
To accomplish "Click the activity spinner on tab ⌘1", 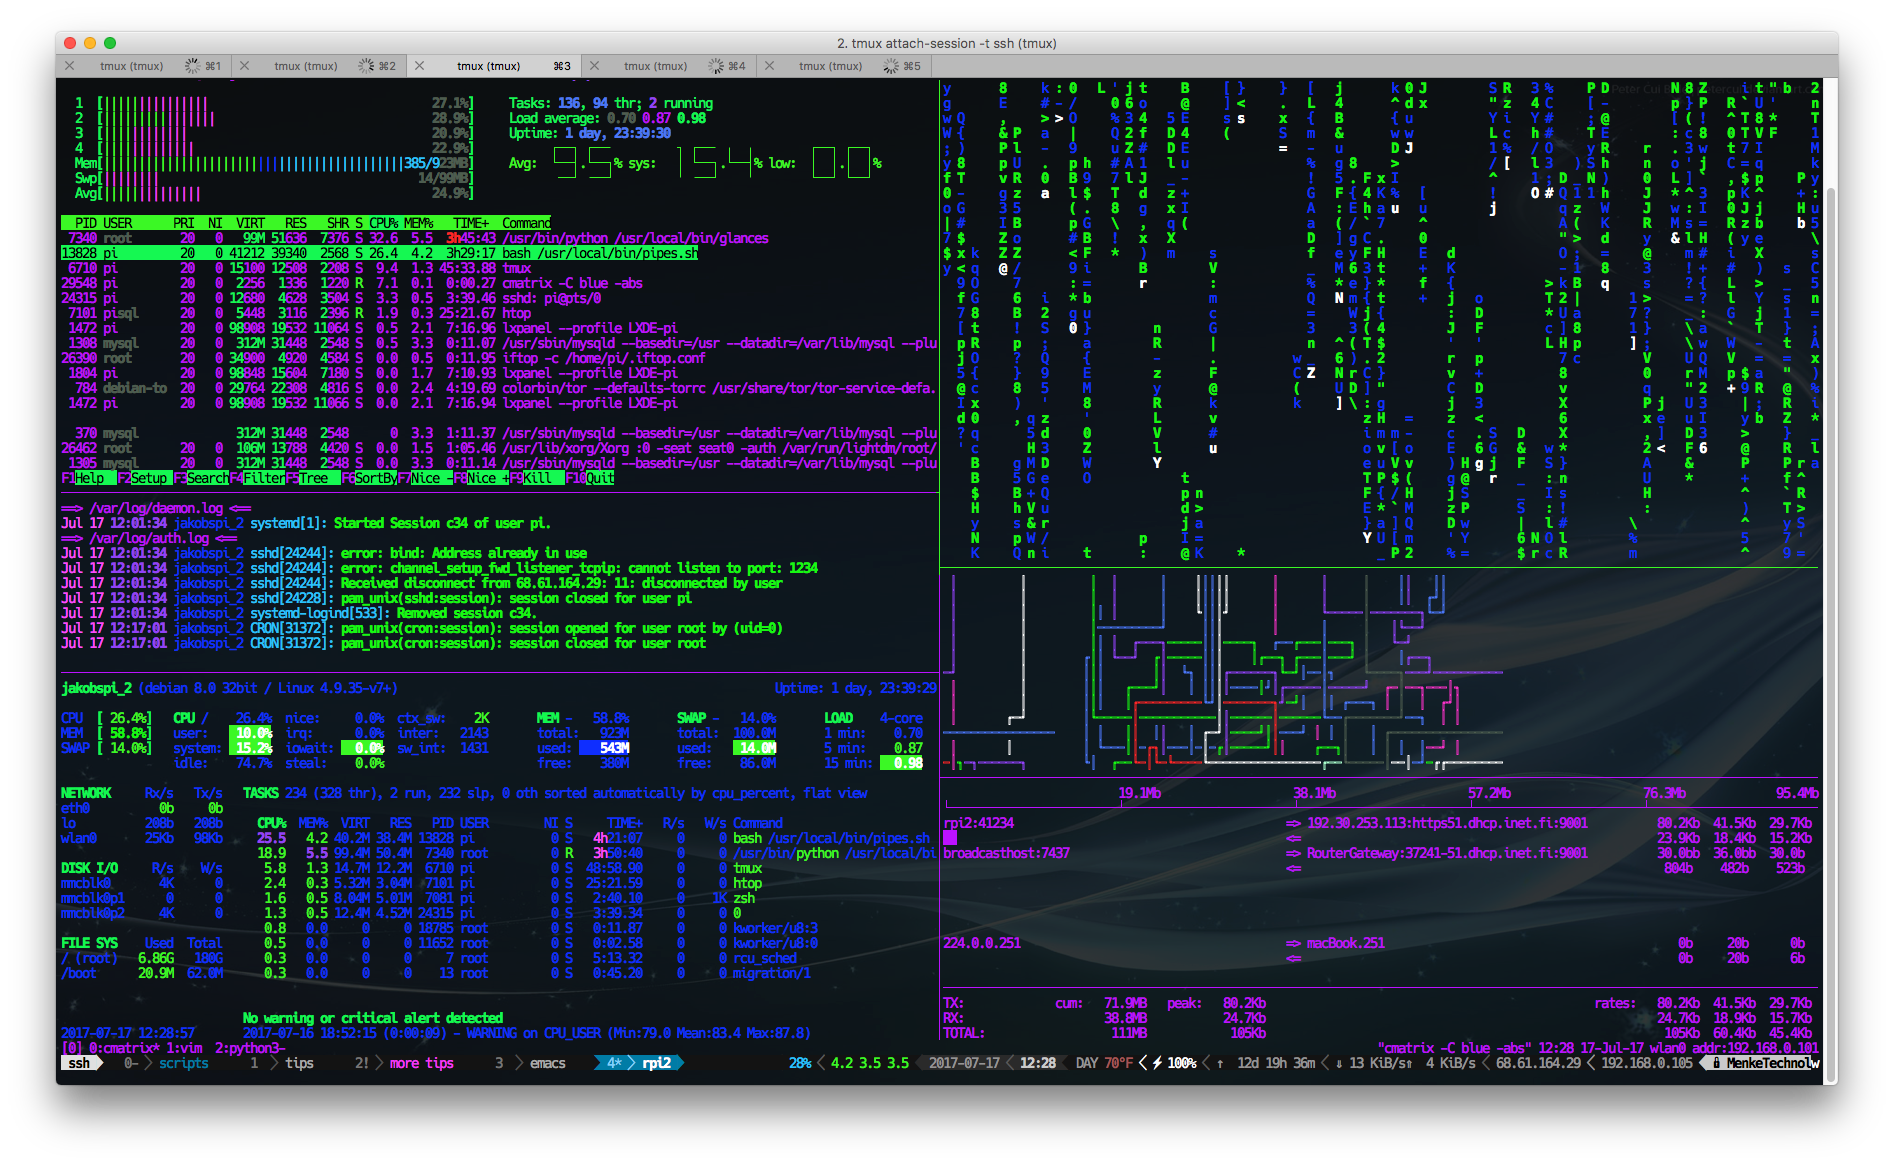I will (x=192, y=66).
